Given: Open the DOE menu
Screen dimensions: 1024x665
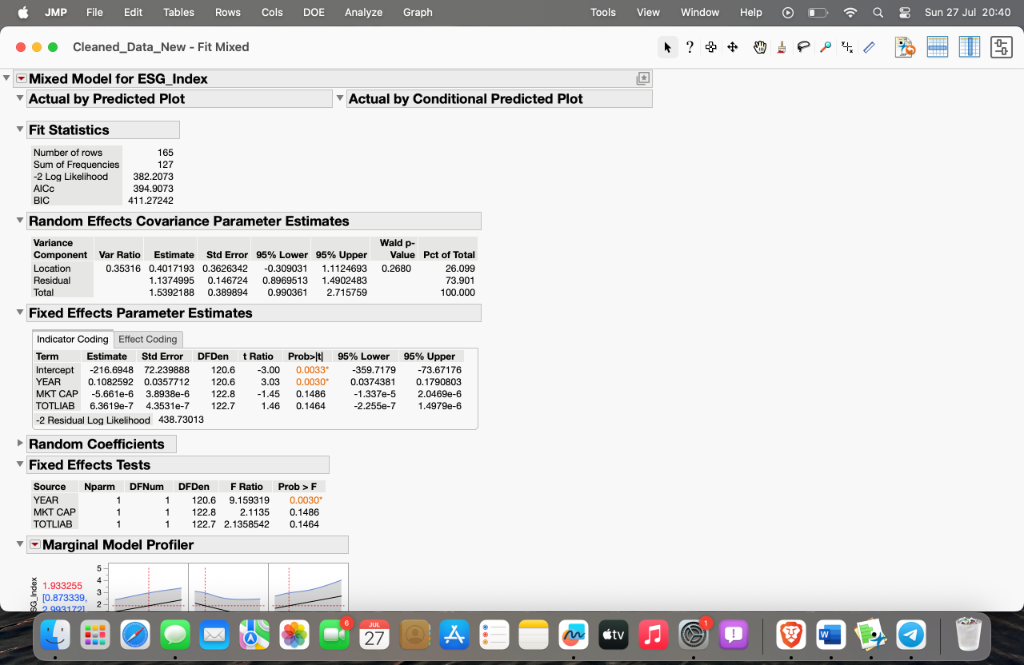Looking at the screenshot, I should [x=313, y=12].
